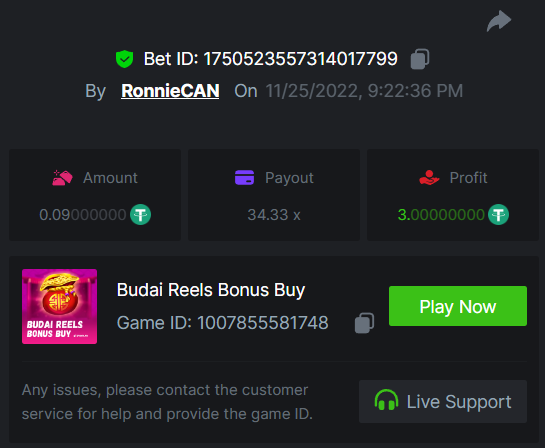The height and width of the screenshot is (448, 545).
Task: Copy the Bet ID with copy icon
Action: click(420, 59)
